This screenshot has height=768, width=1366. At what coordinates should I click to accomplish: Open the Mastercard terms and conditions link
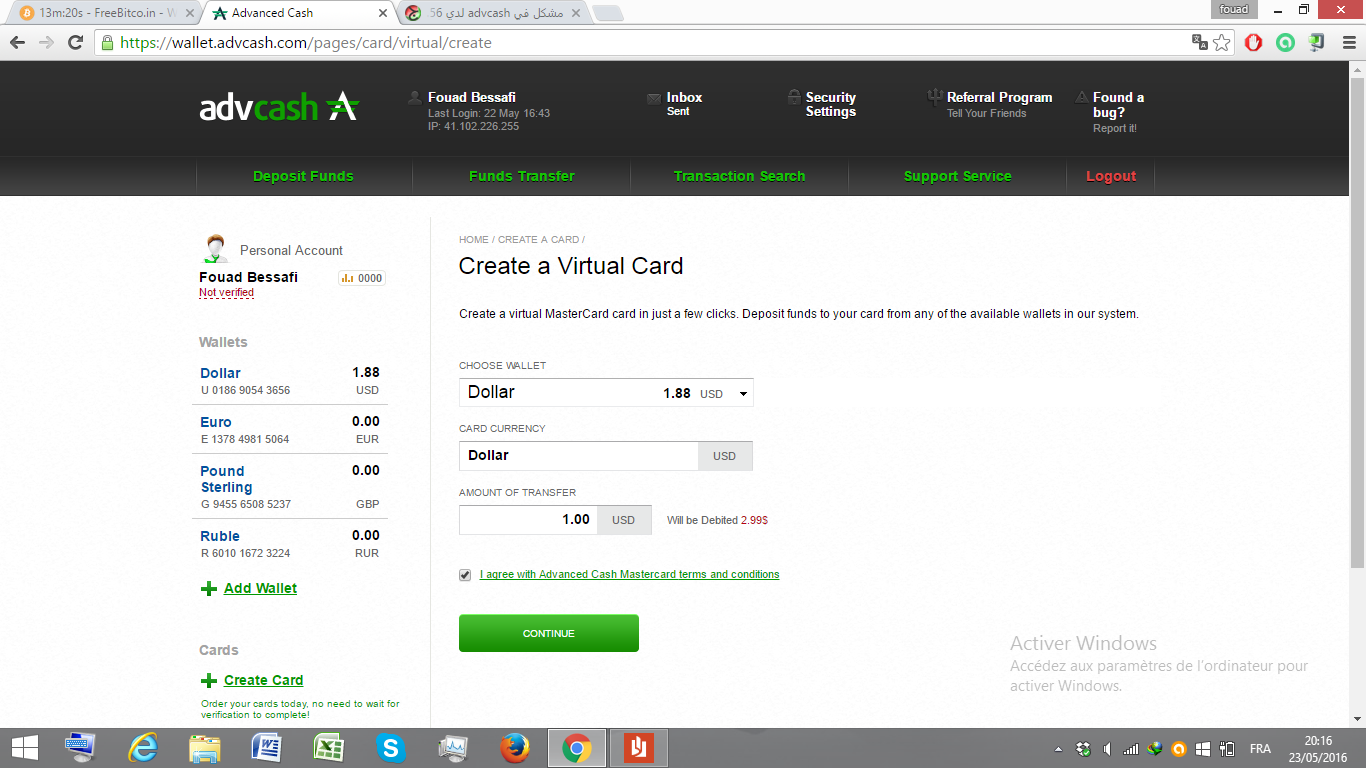pos(630,575)
